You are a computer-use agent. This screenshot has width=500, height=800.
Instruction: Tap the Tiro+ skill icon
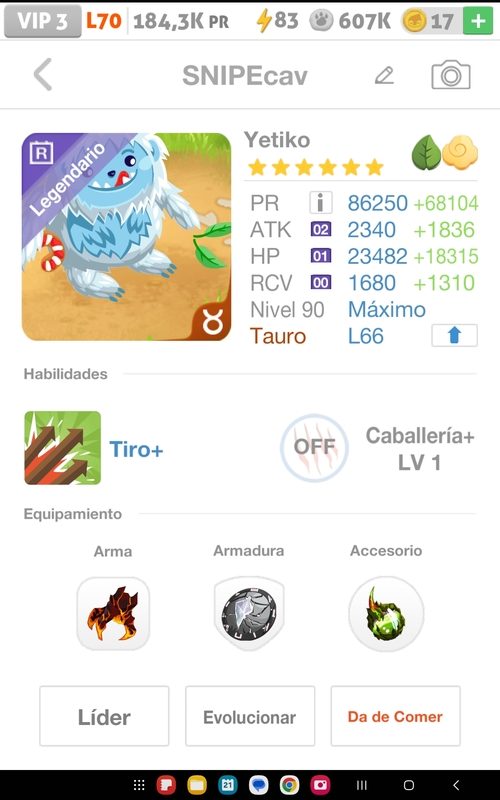63,448
